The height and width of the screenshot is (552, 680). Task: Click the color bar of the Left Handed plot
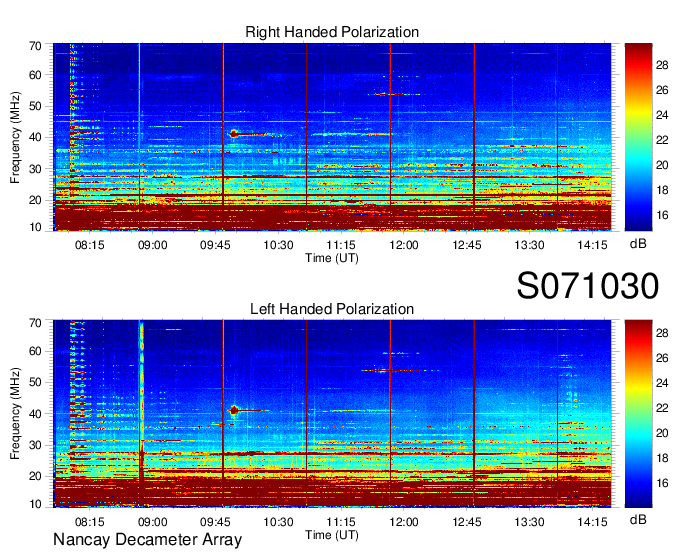[638, 414]
